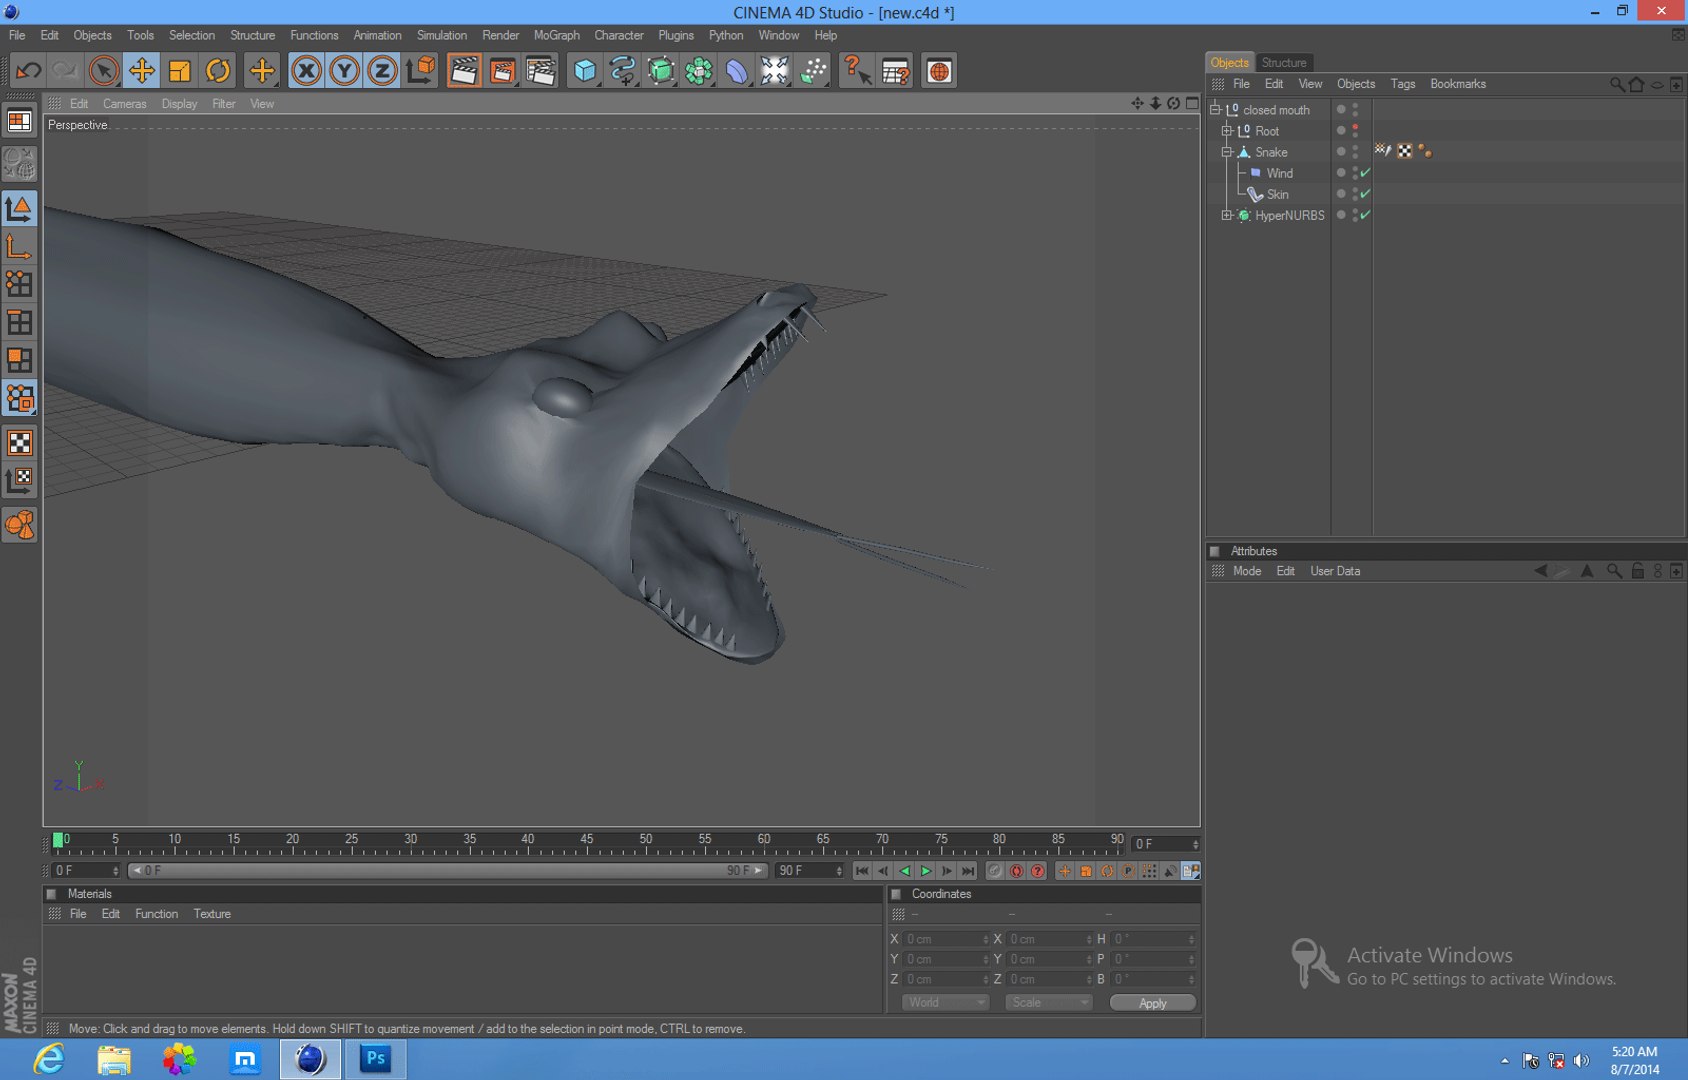Screen dimensions: 1688x1080
Task: Go to end of animation
Action: [968, 871]
